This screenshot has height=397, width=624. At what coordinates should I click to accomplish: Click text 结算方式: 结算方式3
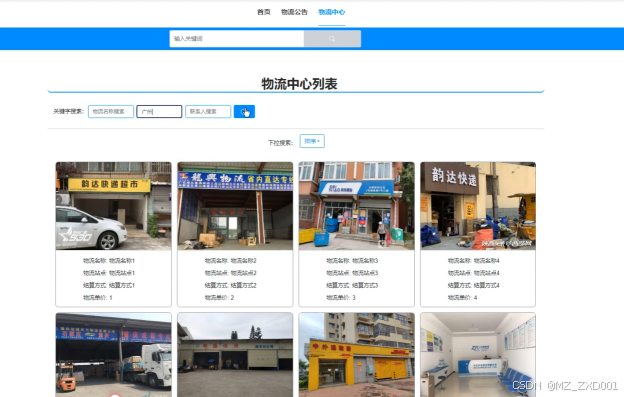pyautogui.click(x=352, y=285)
